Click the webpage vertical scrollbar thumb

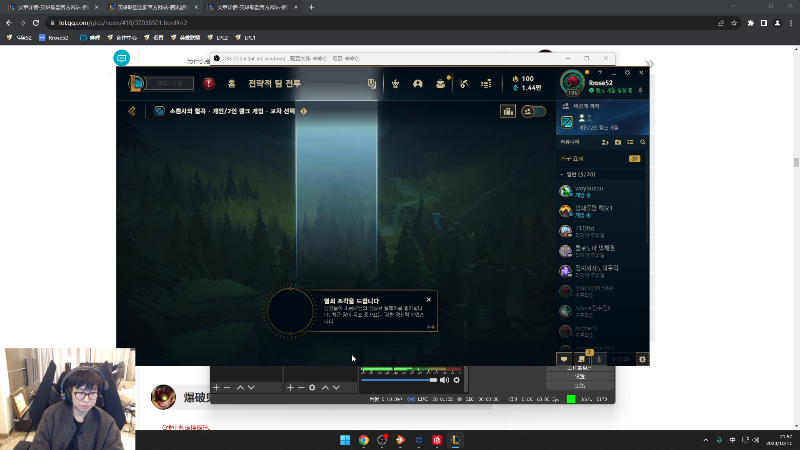796,162
